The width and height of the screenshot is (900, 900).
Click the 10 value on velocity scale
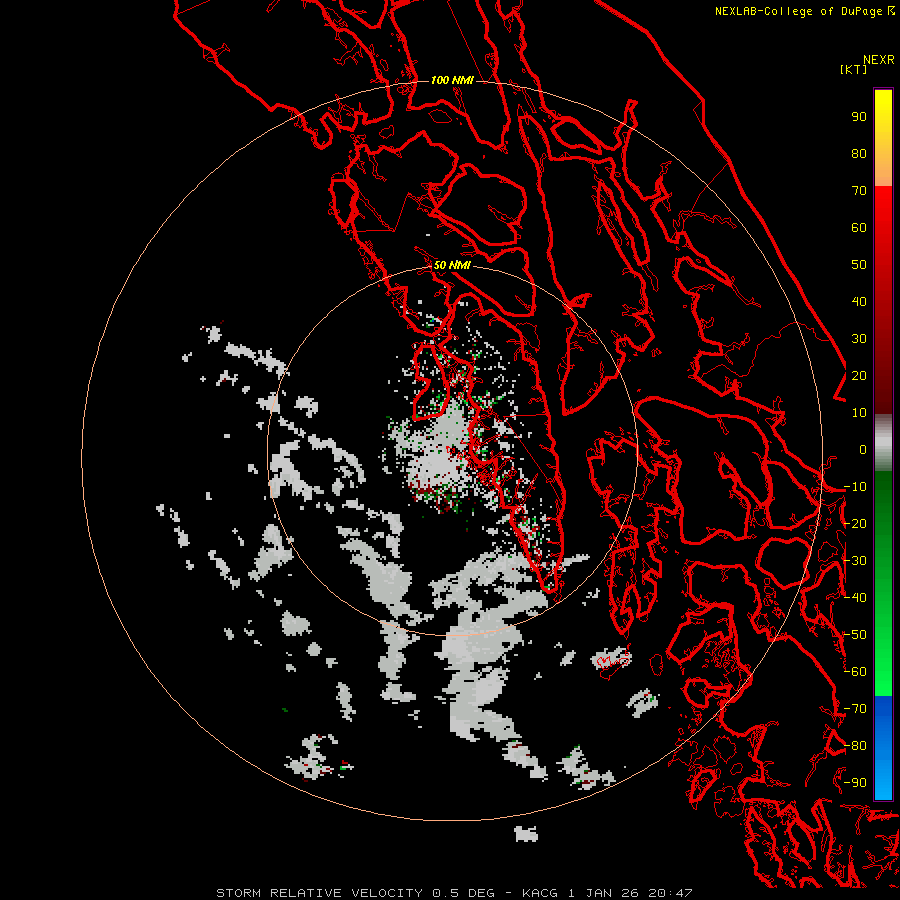pos(859,413)
